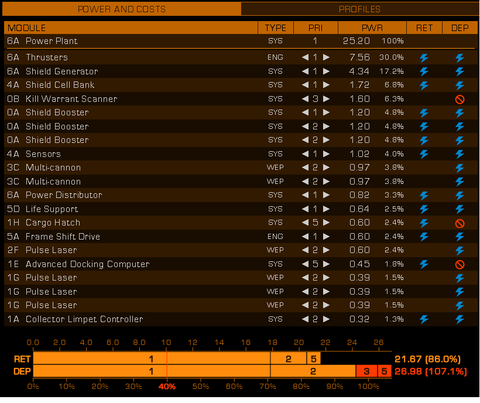Screen dimensions: 480x403
Task: Click Kill Warrant Scanner deployed disabled icon
Action: pyautogui.click(x=460, y=99)
